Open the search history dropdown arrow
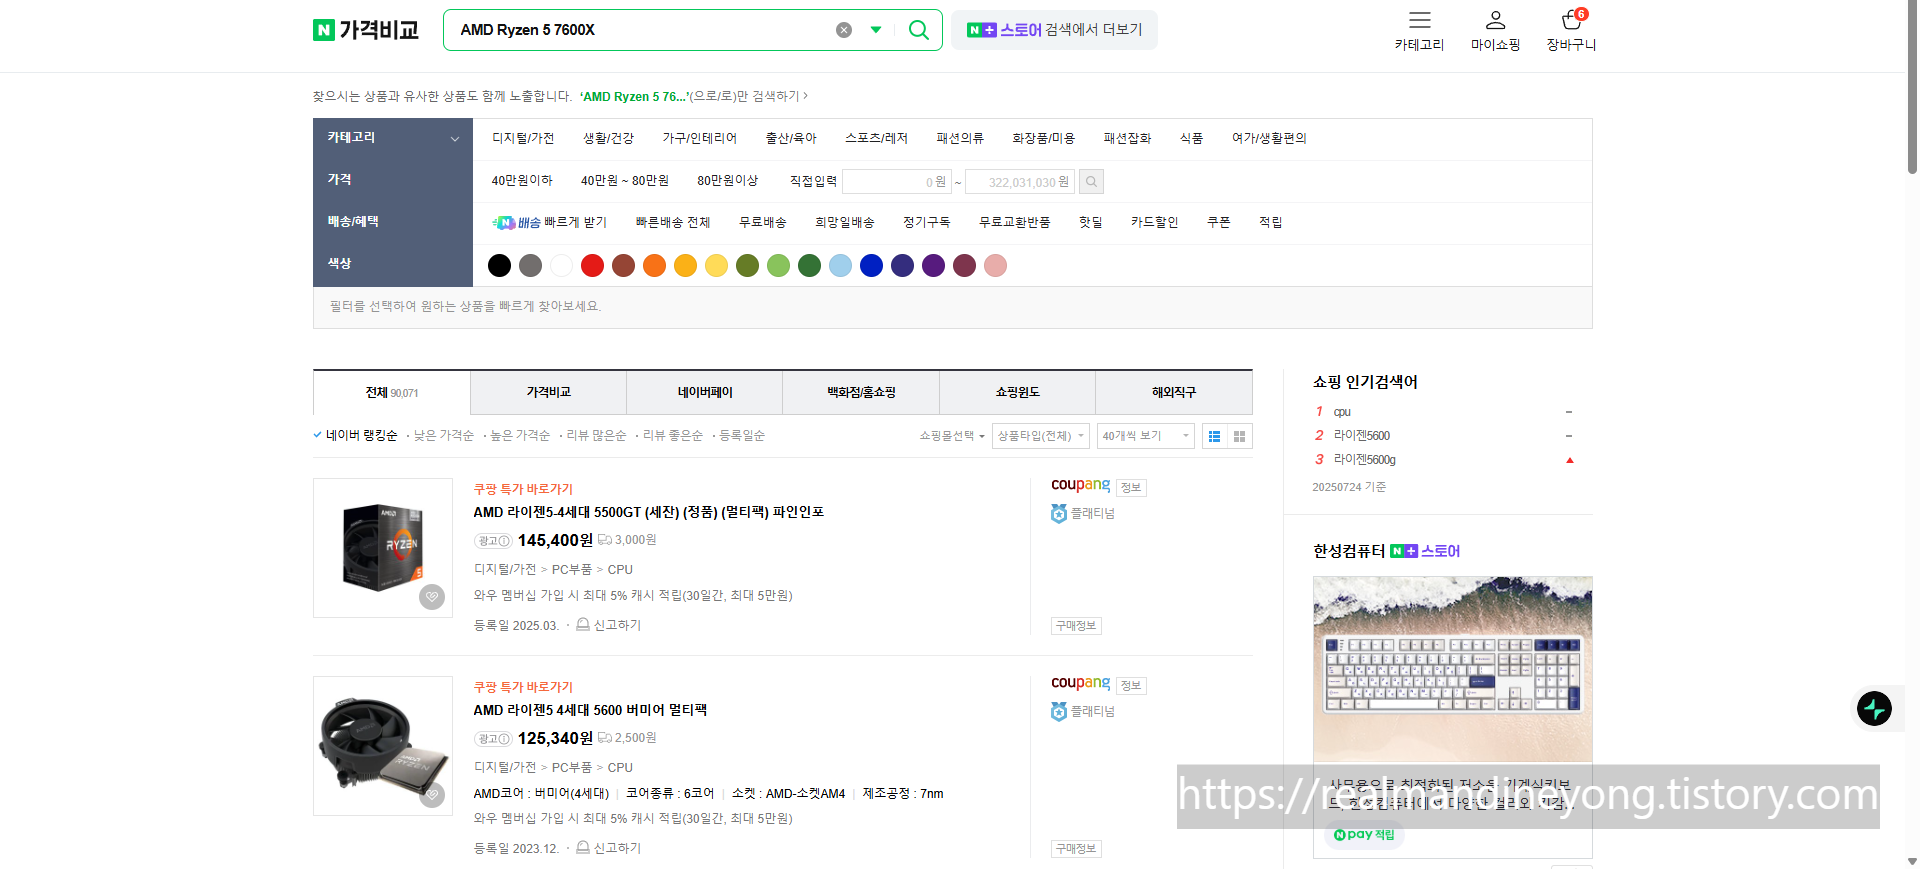The image size is (1920, 869). point(876,30)
